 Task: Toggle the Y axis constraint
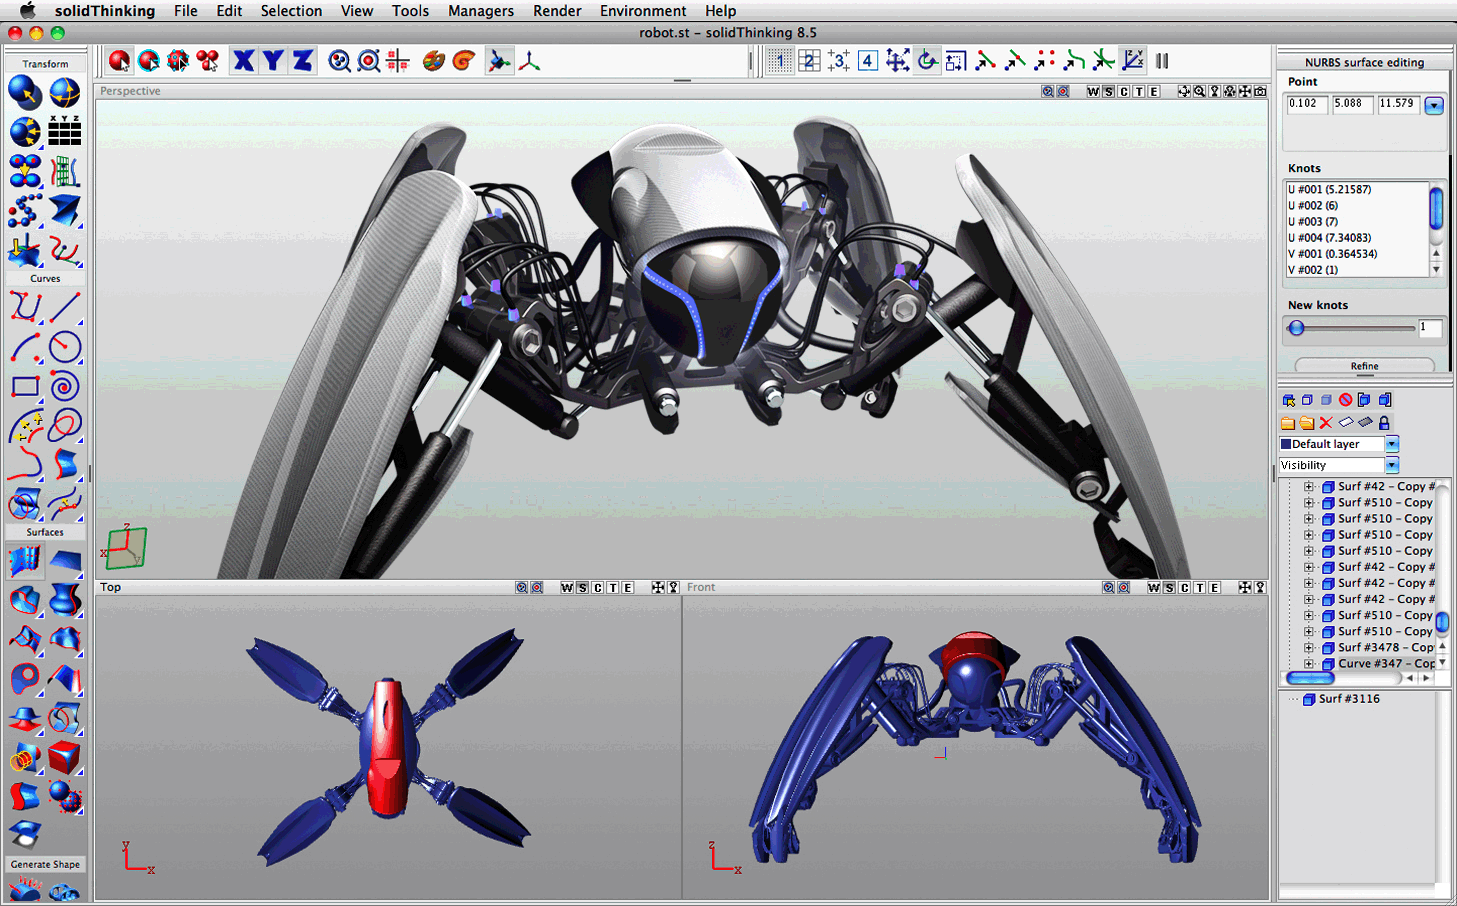pos(273,61)
